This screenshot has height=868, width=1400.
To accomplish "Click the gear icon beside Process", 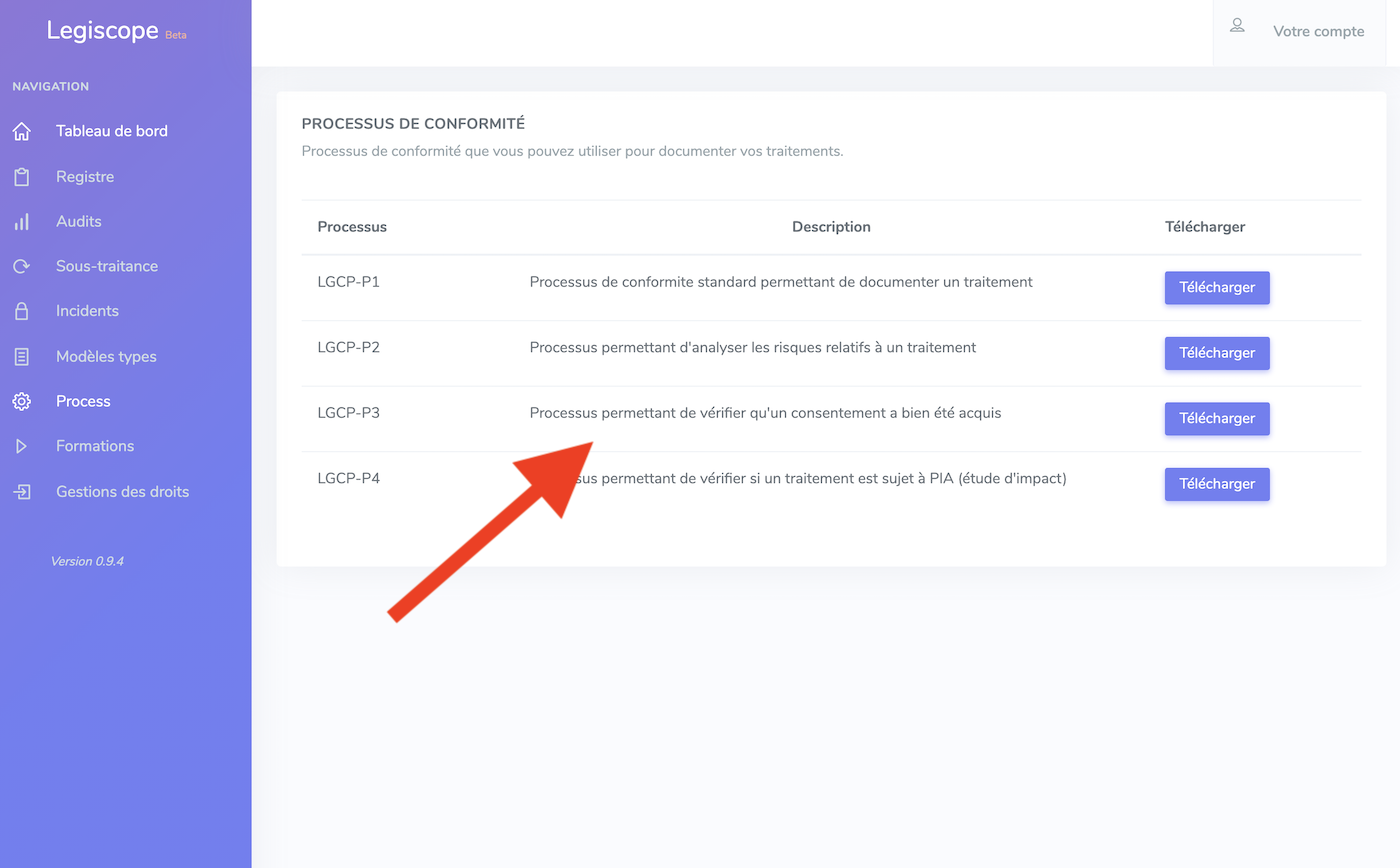I will [x=21, y=402].
